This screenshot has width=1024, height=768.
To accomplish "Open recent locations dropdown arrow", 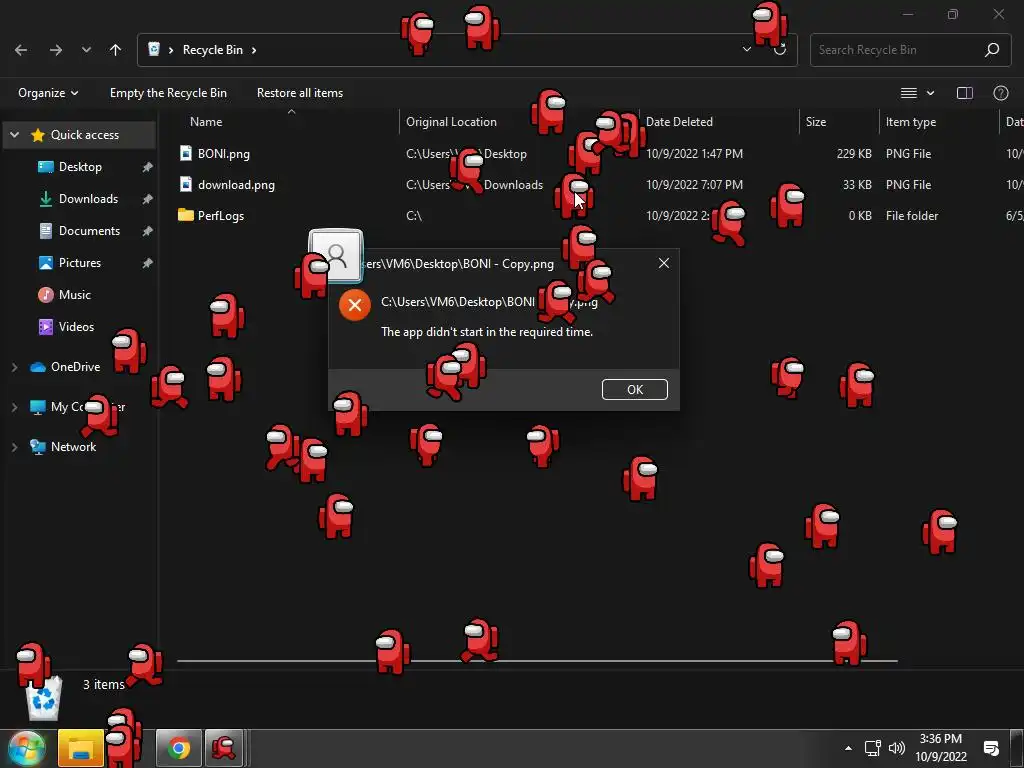I will (86, 50).
